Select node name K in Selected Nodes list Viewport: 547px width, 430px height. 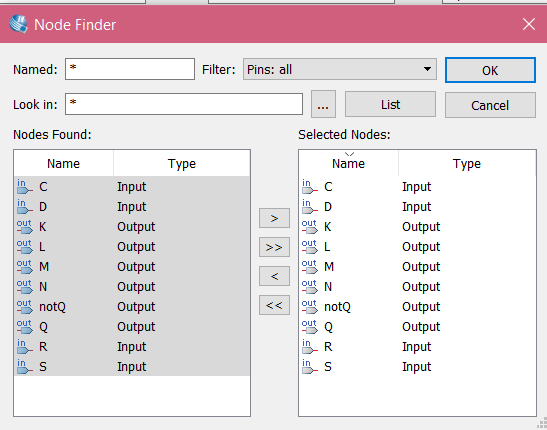[x=327, y=227]
